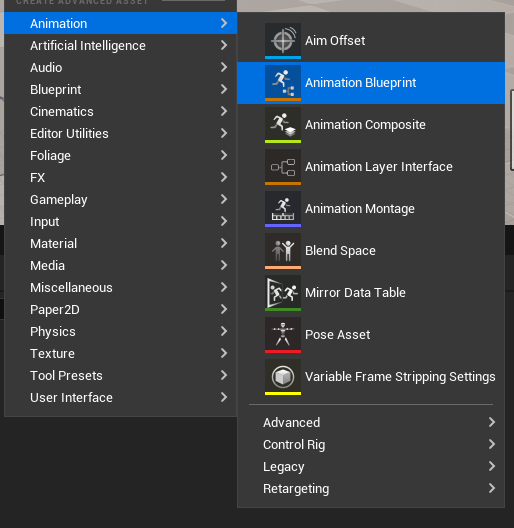Choose the Aim Offset text label
This screenshot has height=528, width=514.
point(335,41)
